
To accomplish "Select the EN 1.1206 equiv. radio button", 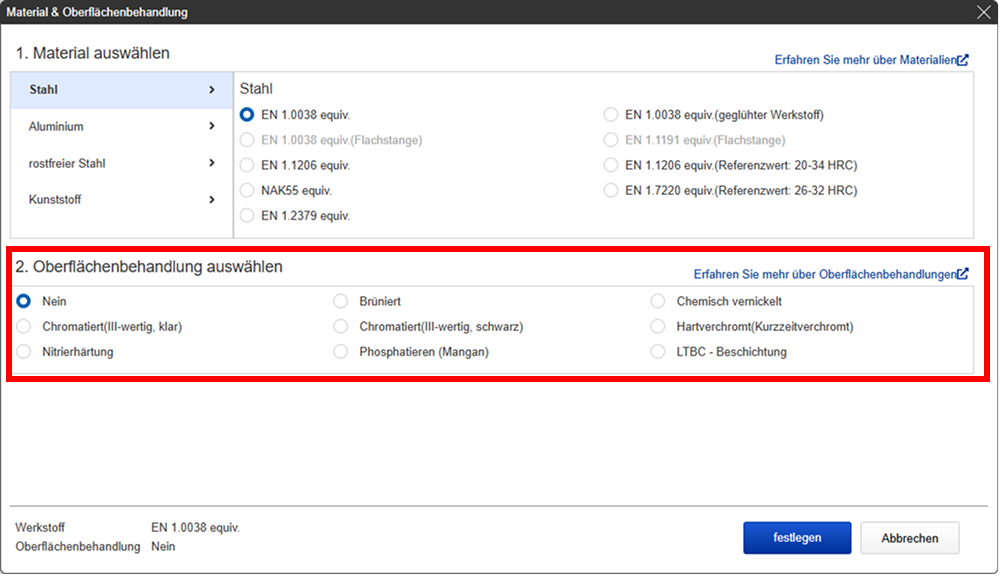I will 247,165.
